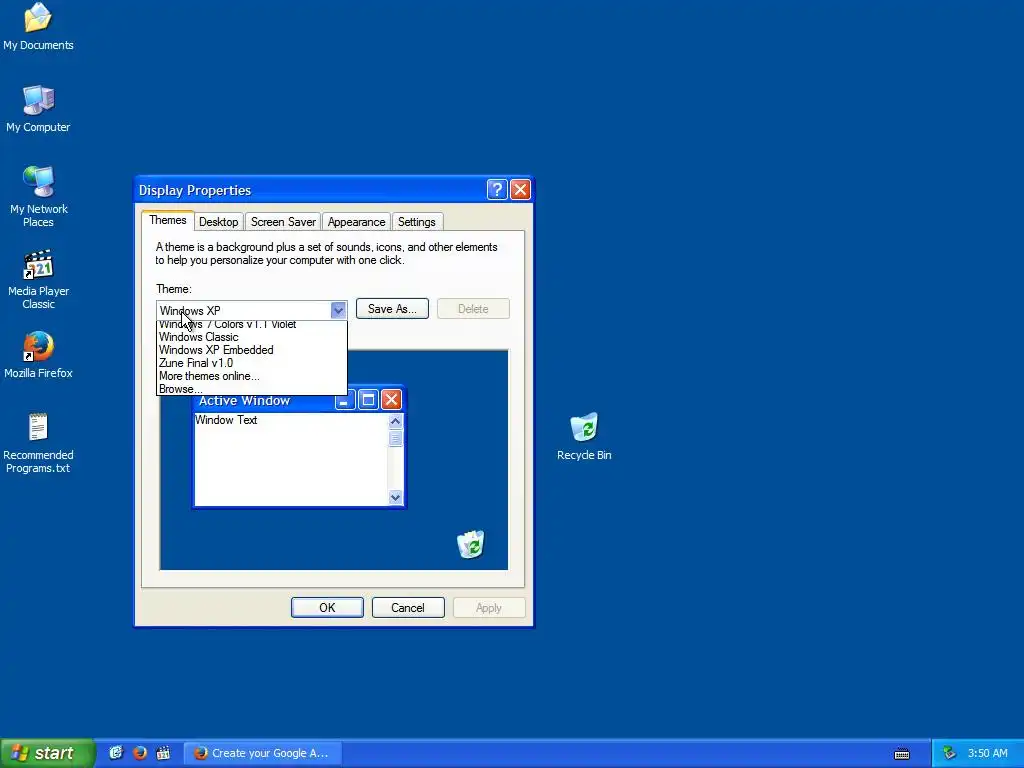The width and height of the screenshot is (1024, 768).
Task: Select More themes online... entry
Action: pos(251,376)
